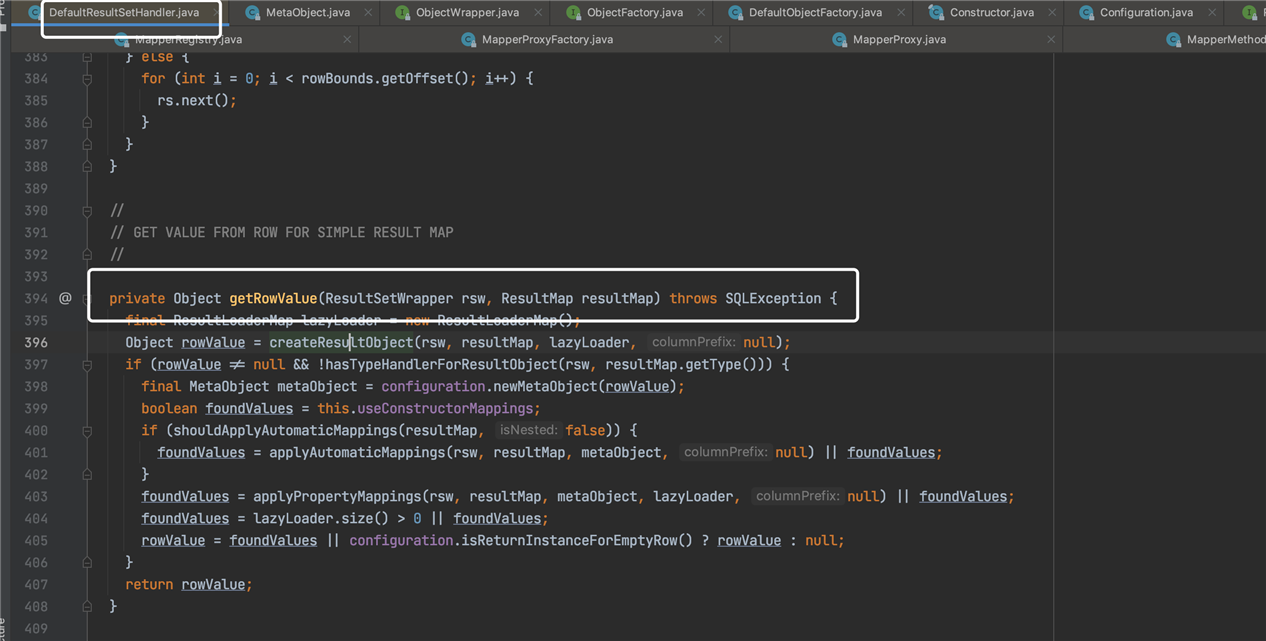
Task: Click the GET VALUE FROM ROW comment
Action: 281,232
